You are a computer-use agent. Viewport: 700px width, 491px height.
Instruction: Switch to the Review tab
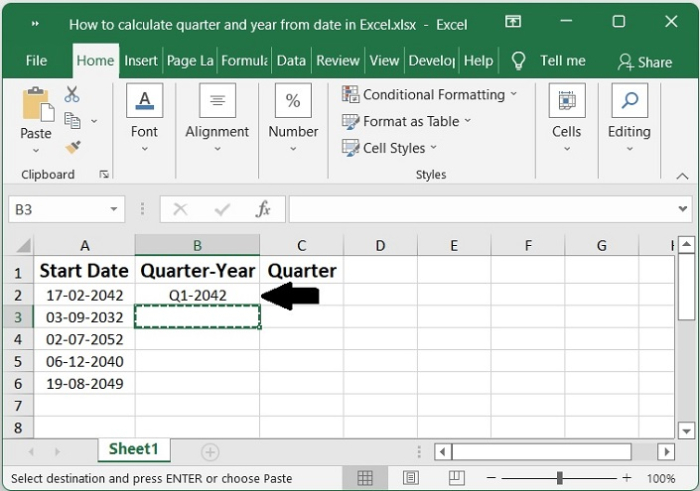click(x=338, y=60)
